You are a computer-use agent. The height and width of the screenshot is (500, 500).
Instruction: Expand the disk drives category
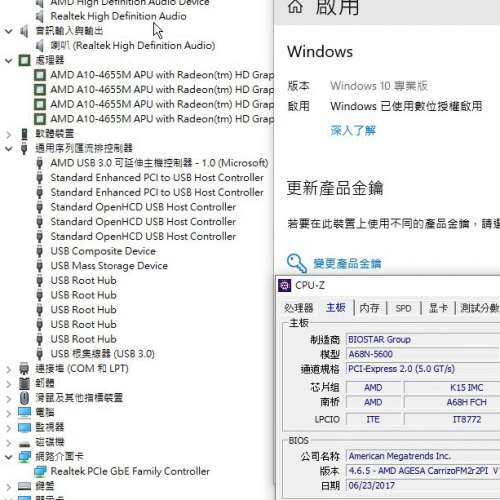click(x=9, y=442)
